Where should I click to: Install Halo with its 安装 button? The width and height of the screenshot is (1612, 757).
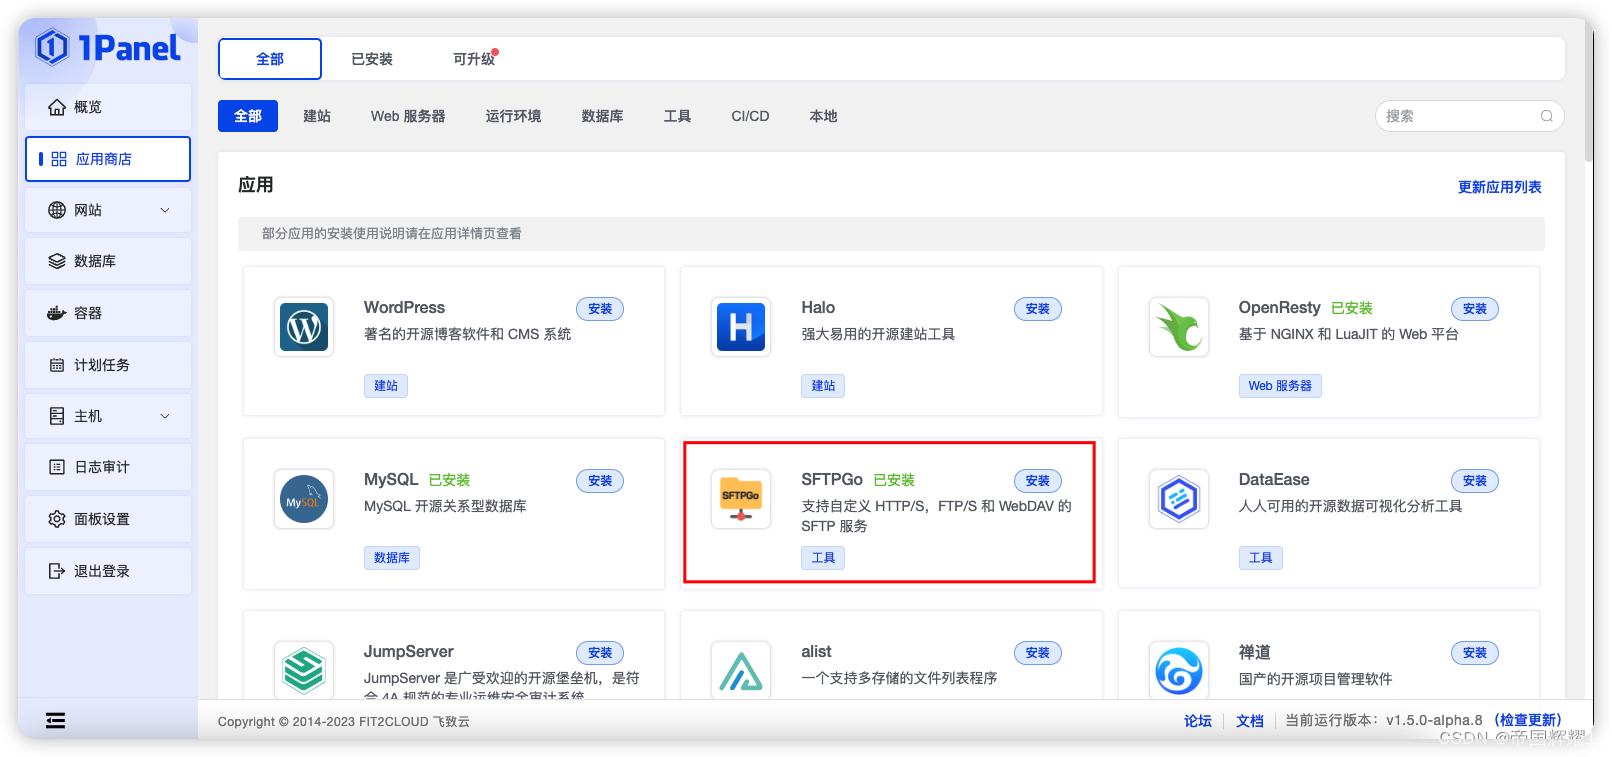[x=1038, y=309]
